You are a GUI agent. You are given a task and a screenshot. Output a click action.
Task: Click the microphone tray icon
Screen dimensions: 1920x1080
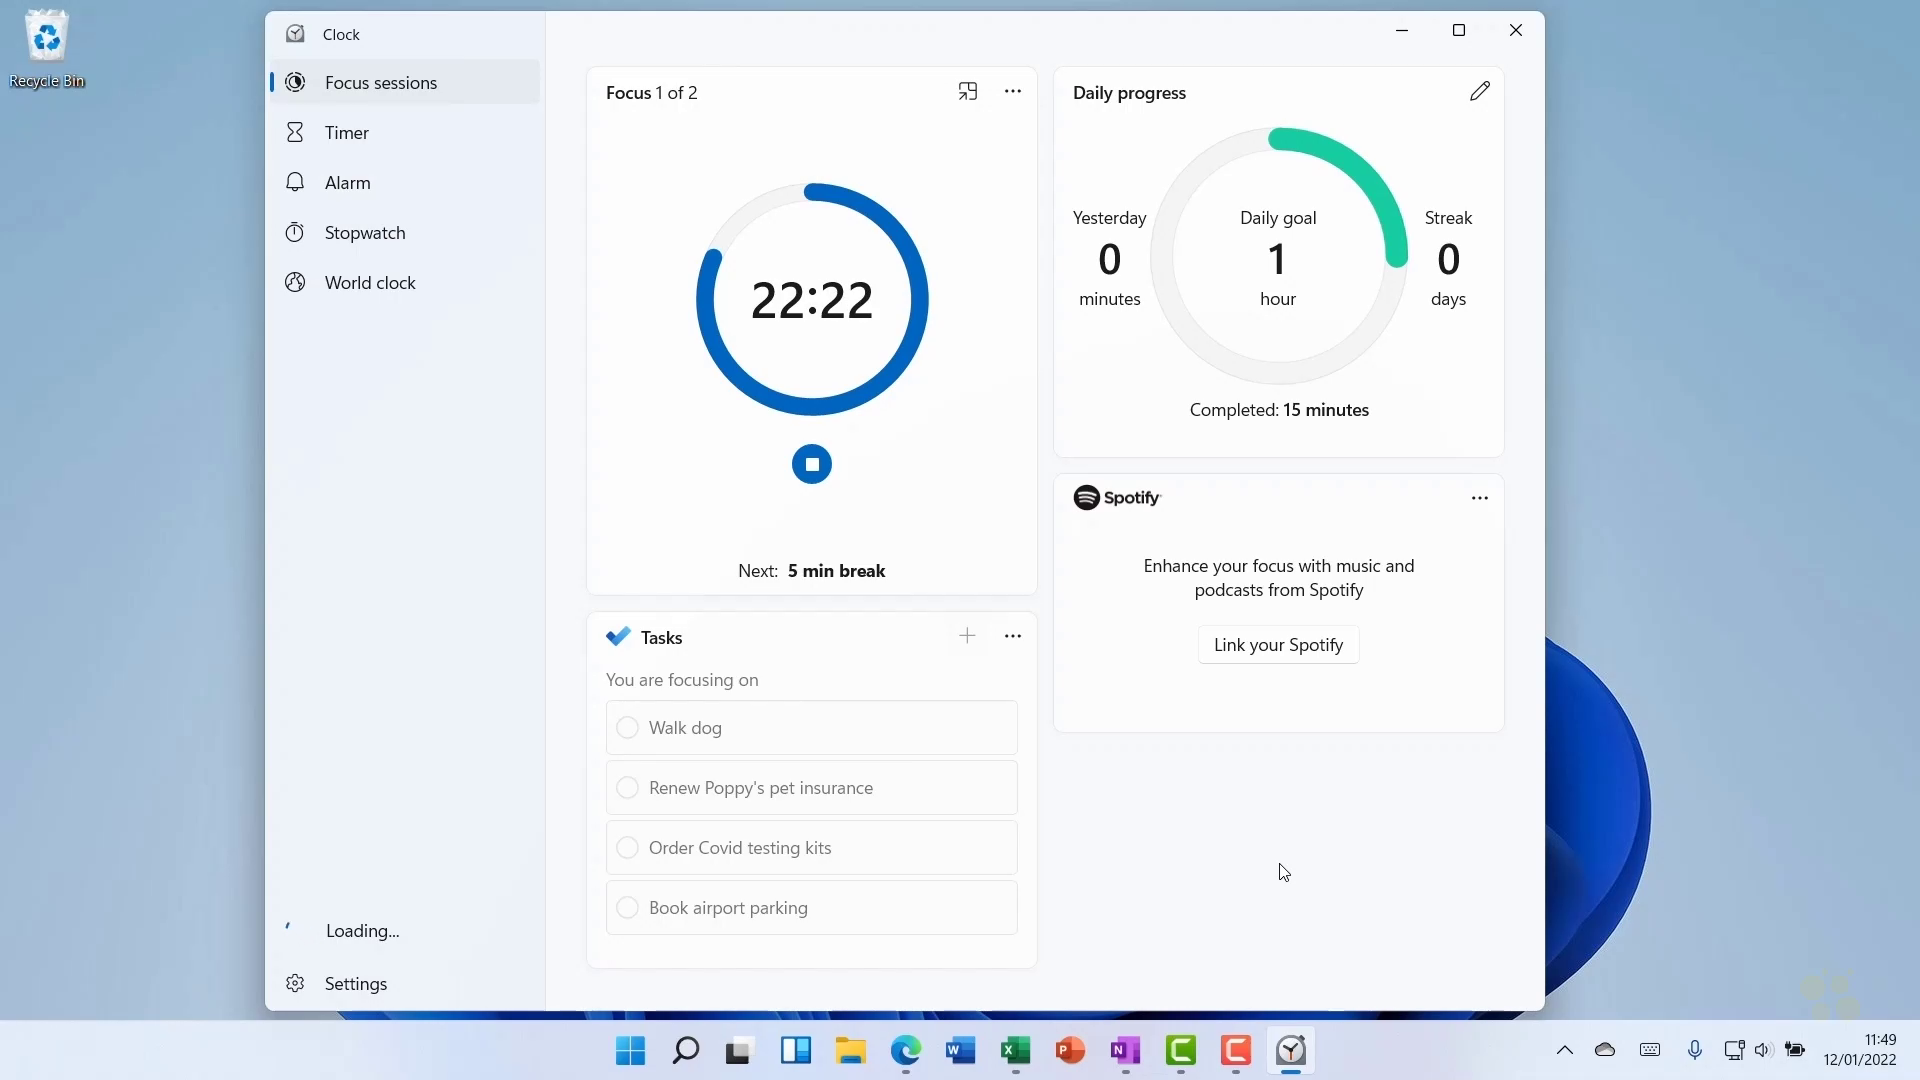(1695, 1050)
